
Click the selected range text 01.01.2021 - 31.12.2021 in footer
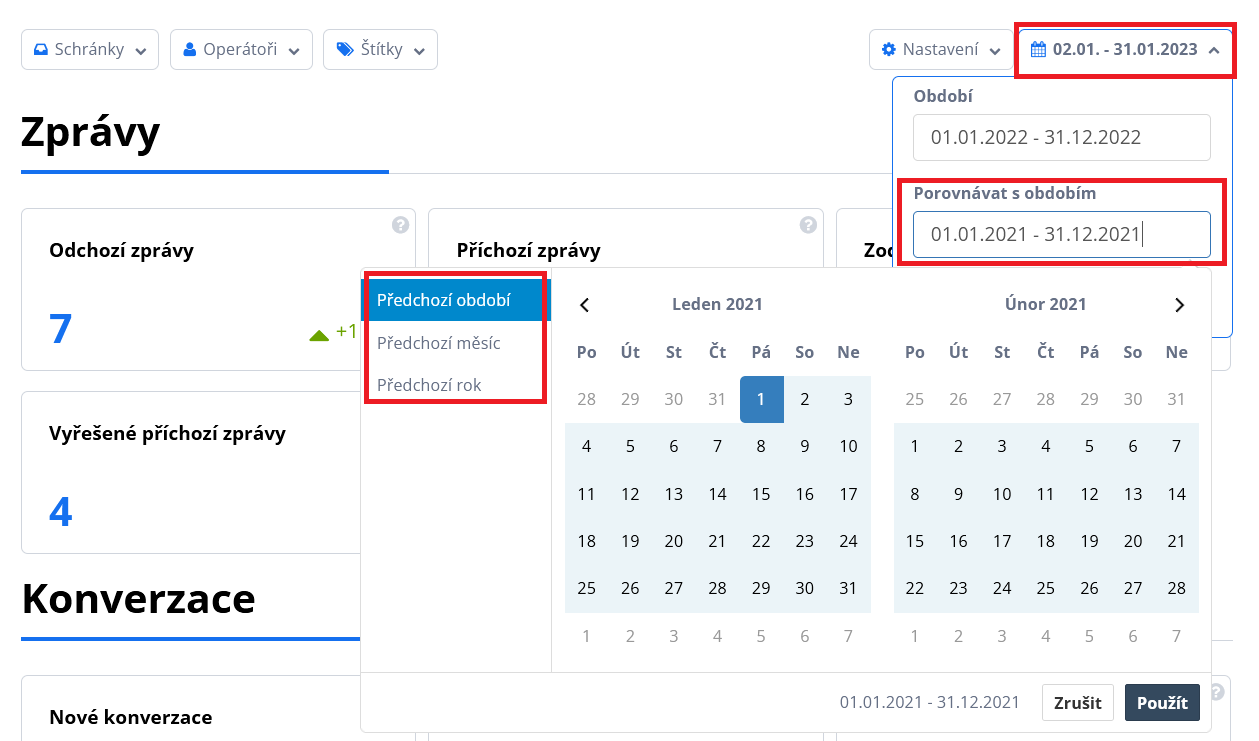(930, 702)
